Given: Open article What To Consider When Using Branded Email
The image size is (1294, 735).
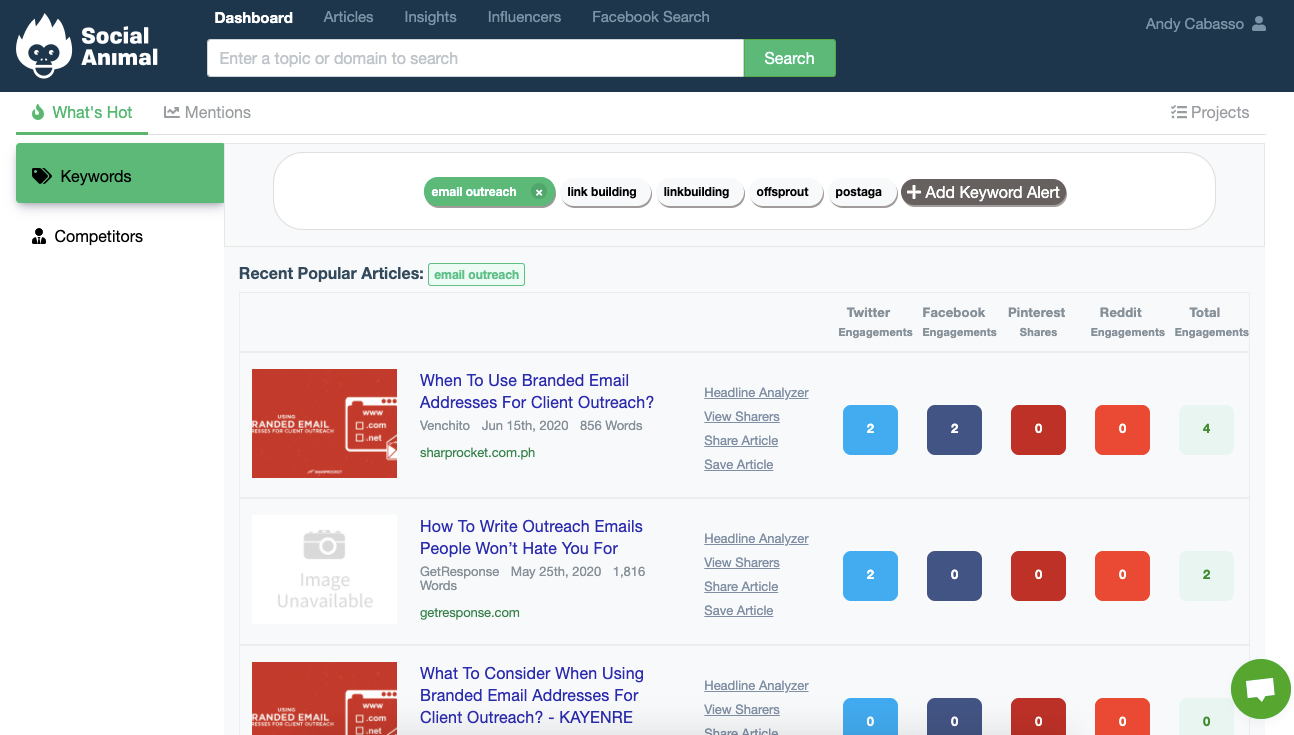Looking at the screenshot, I should point(532,695).
